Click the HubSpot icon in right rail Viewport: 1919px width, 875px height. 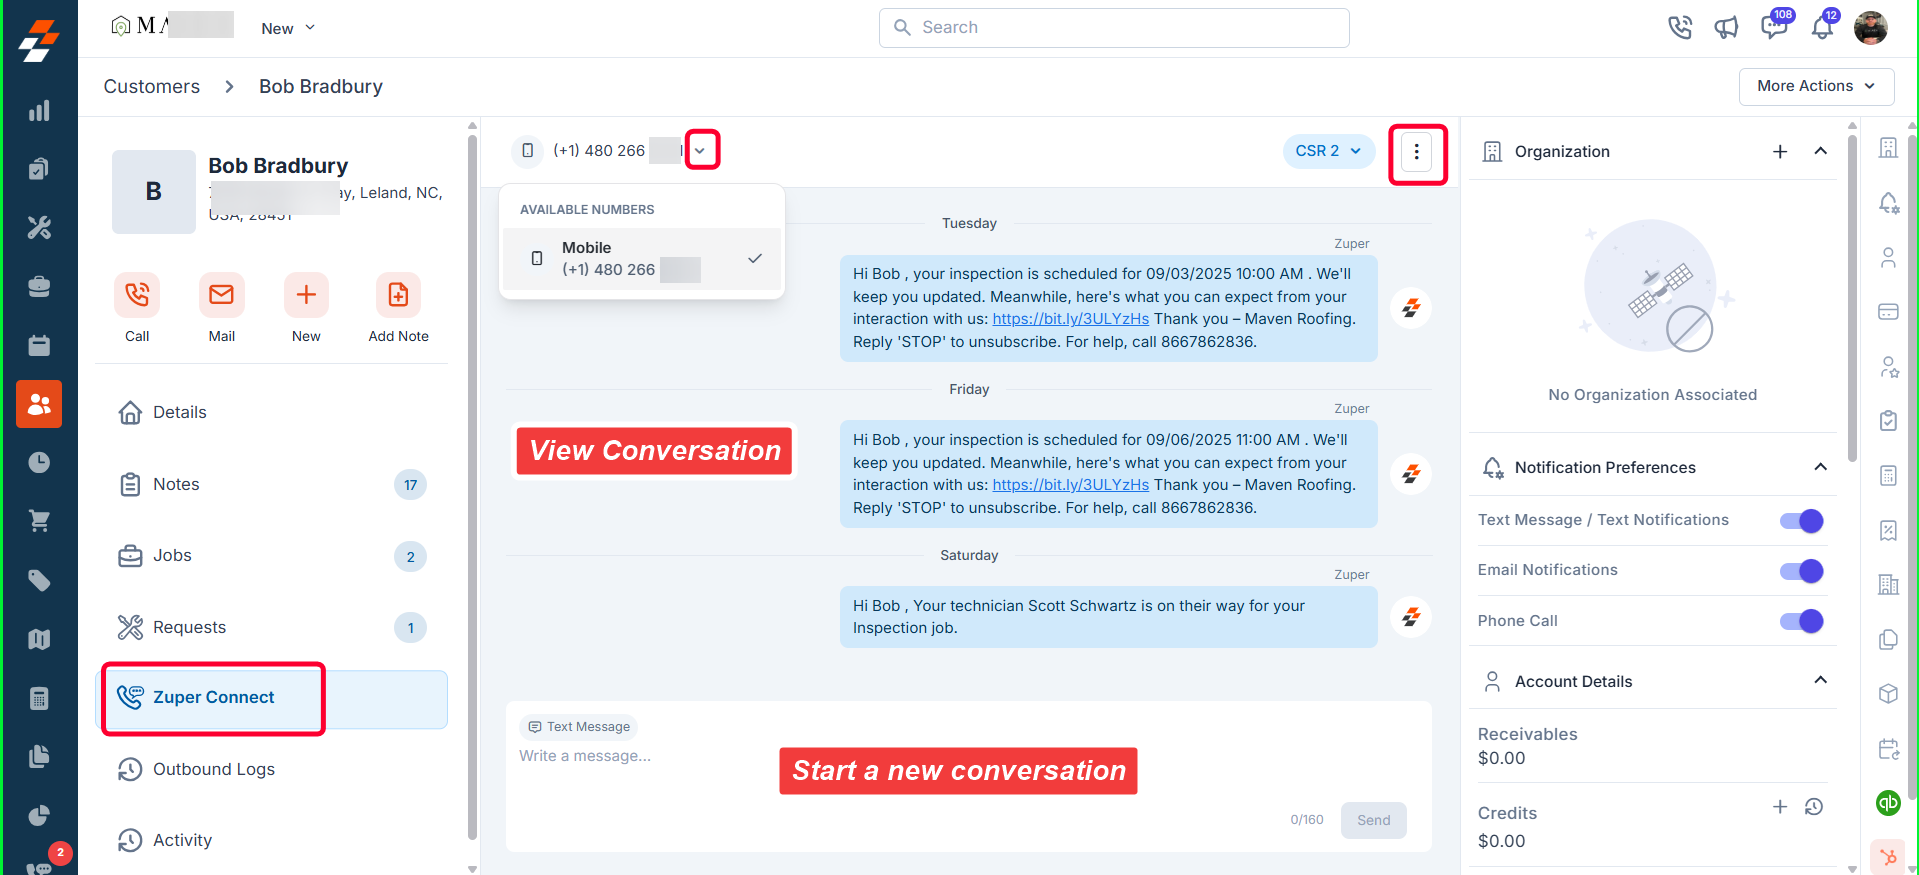pyautogui.click(x=1888, y=857)
